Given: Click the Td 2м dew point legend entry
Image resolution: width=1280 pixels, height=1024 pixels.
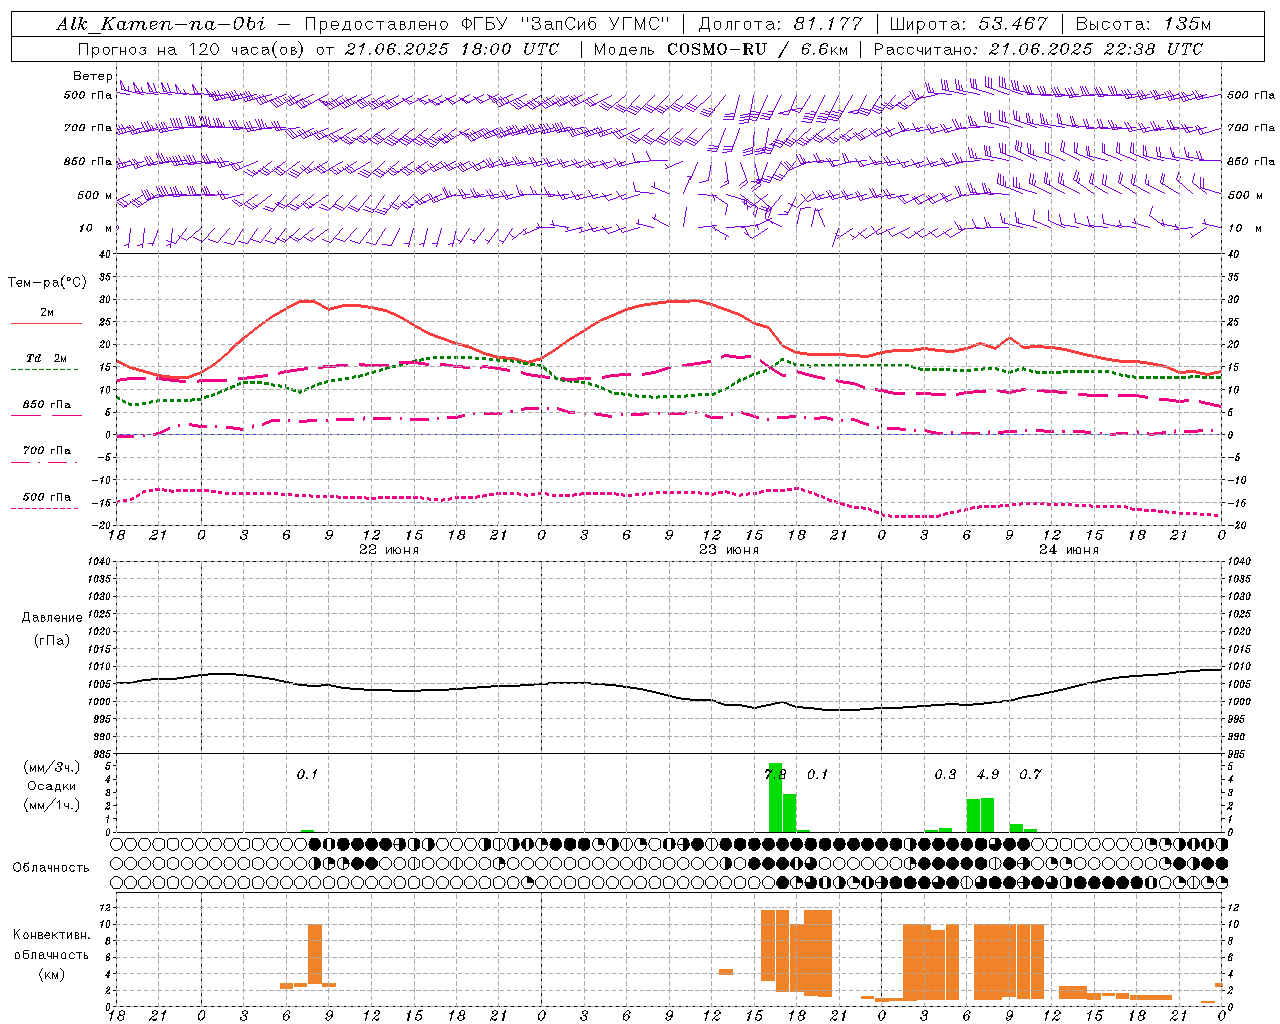Looking at the screenshot, I should tap(46, 358).
